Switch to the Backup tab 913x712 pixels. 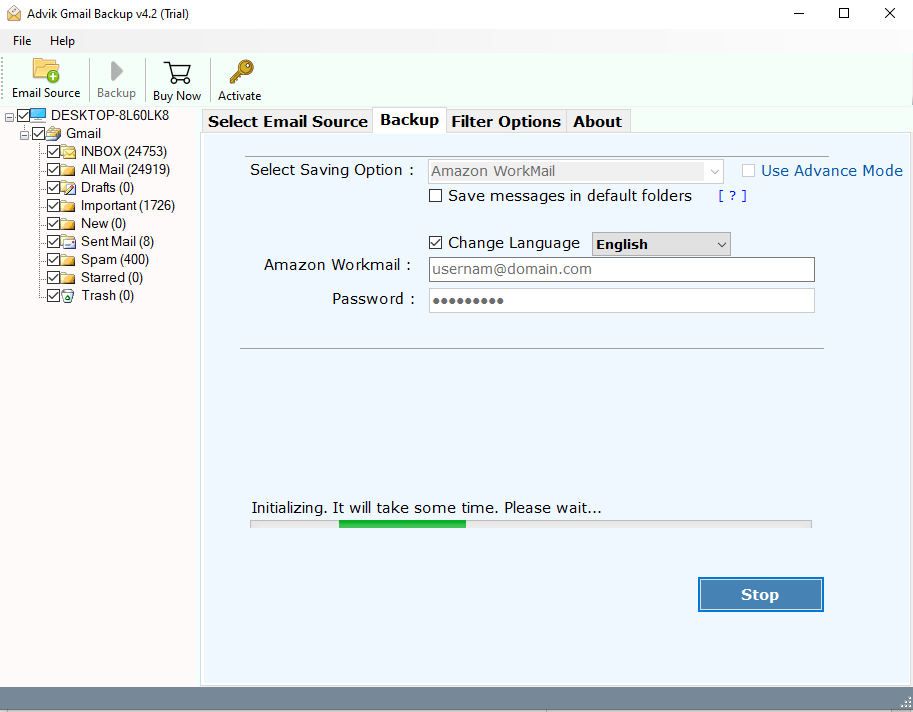(409, 120)
